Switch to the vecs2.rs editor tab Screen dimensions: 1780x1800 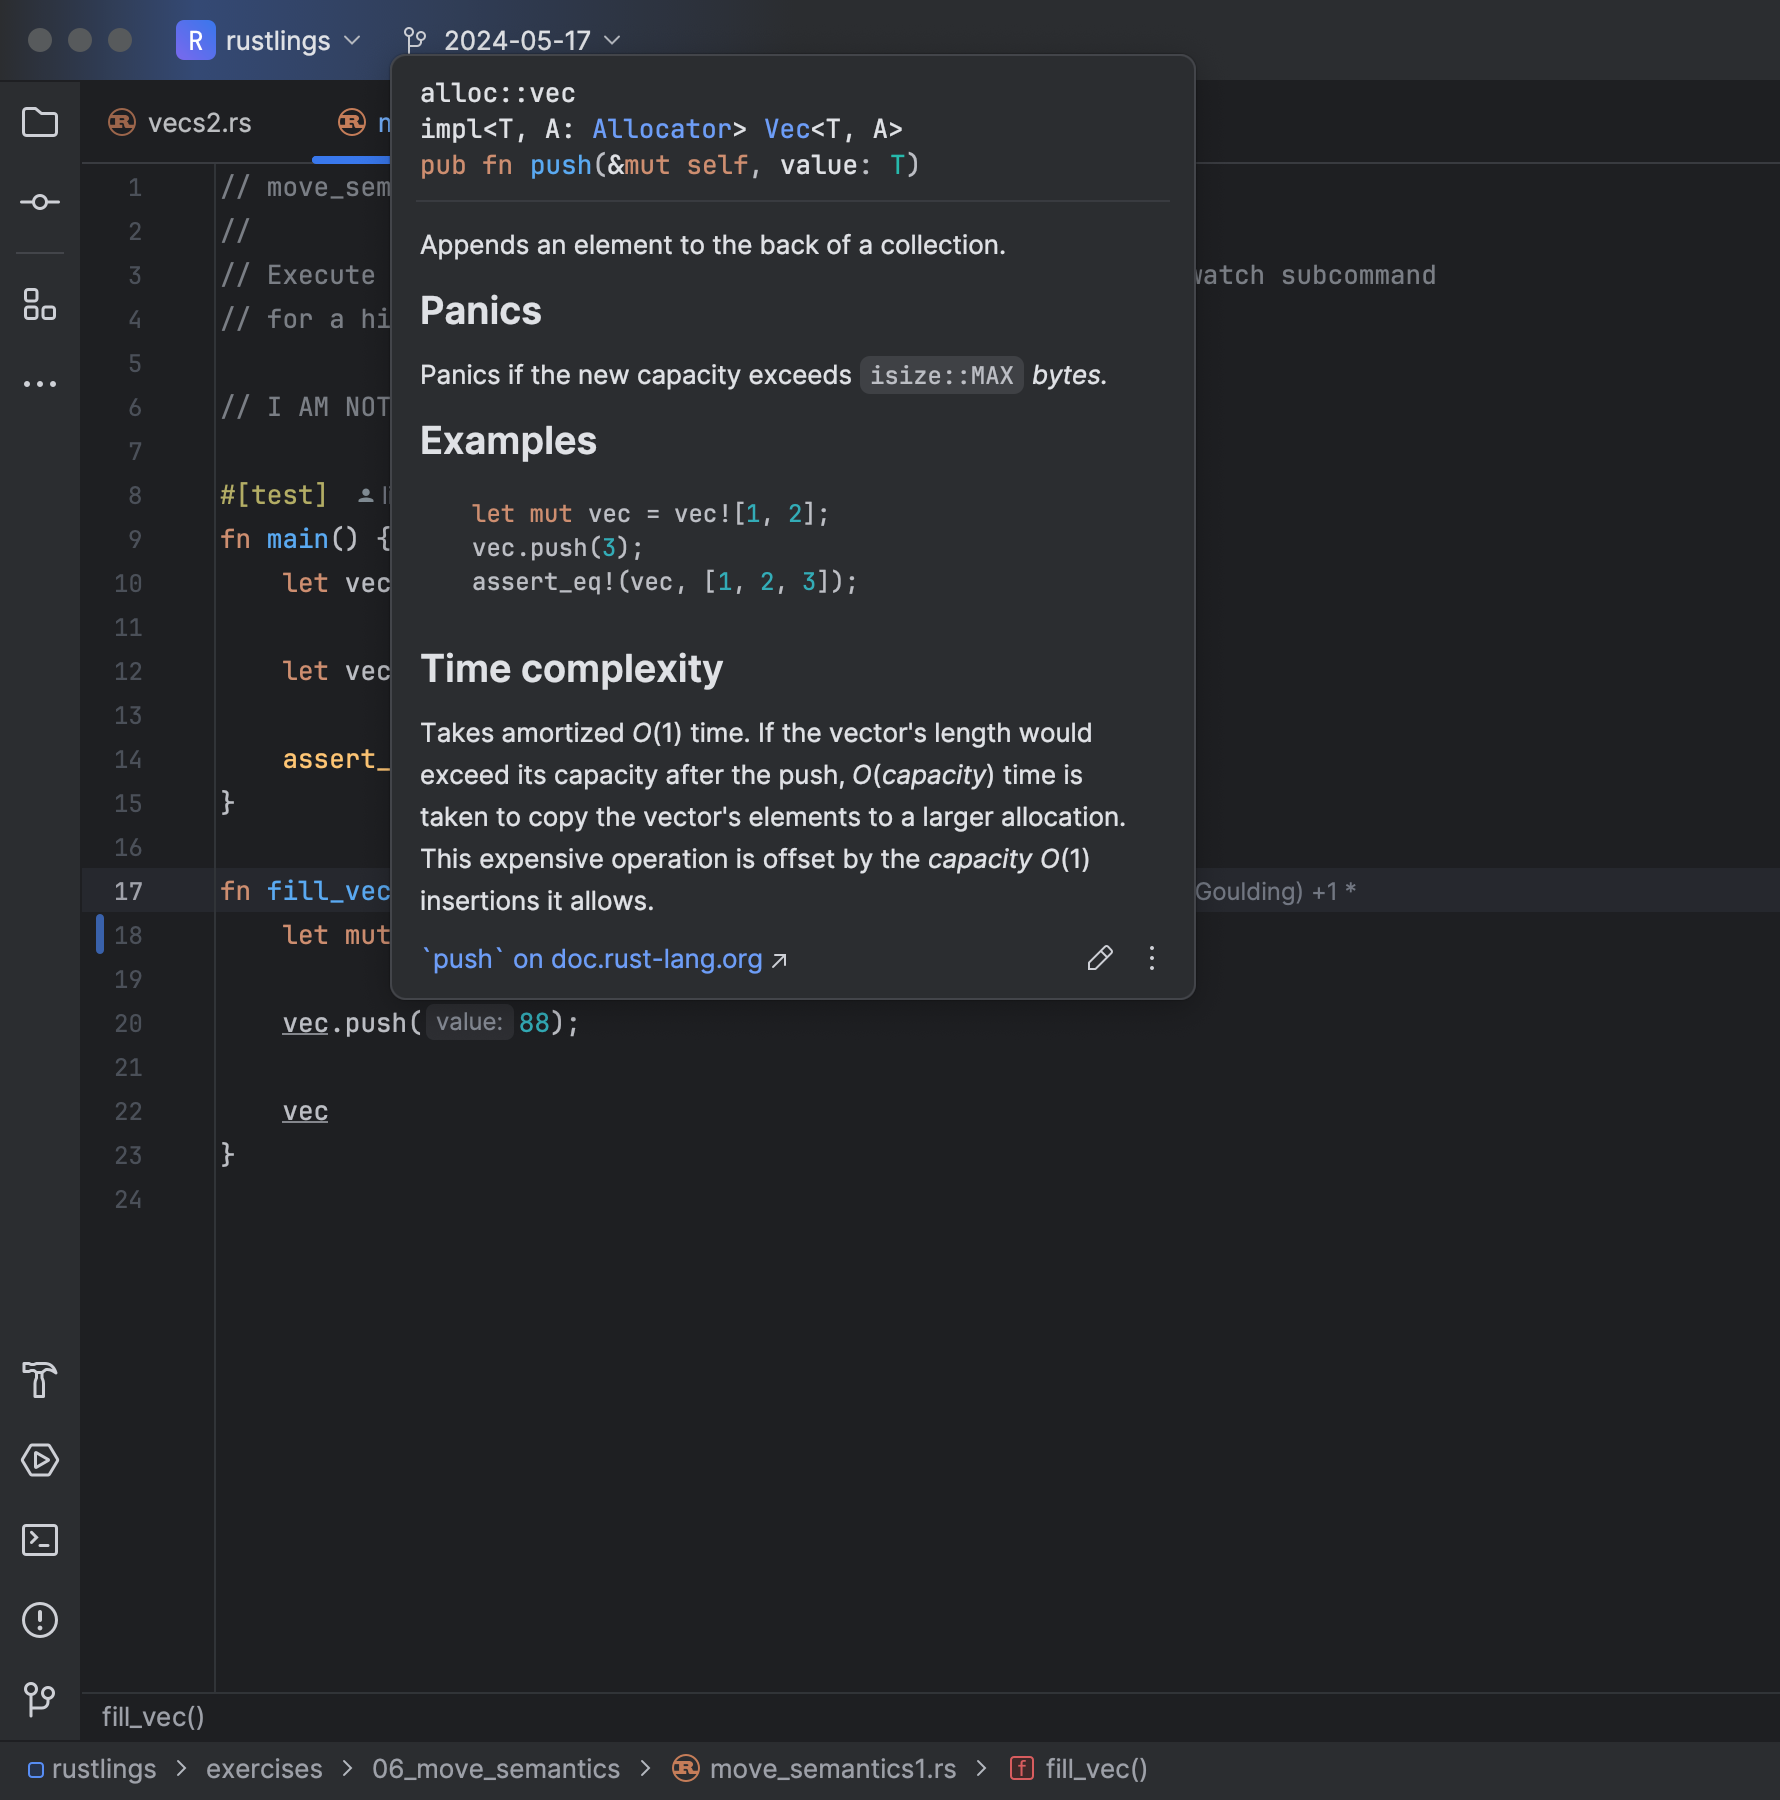[181, 123]
